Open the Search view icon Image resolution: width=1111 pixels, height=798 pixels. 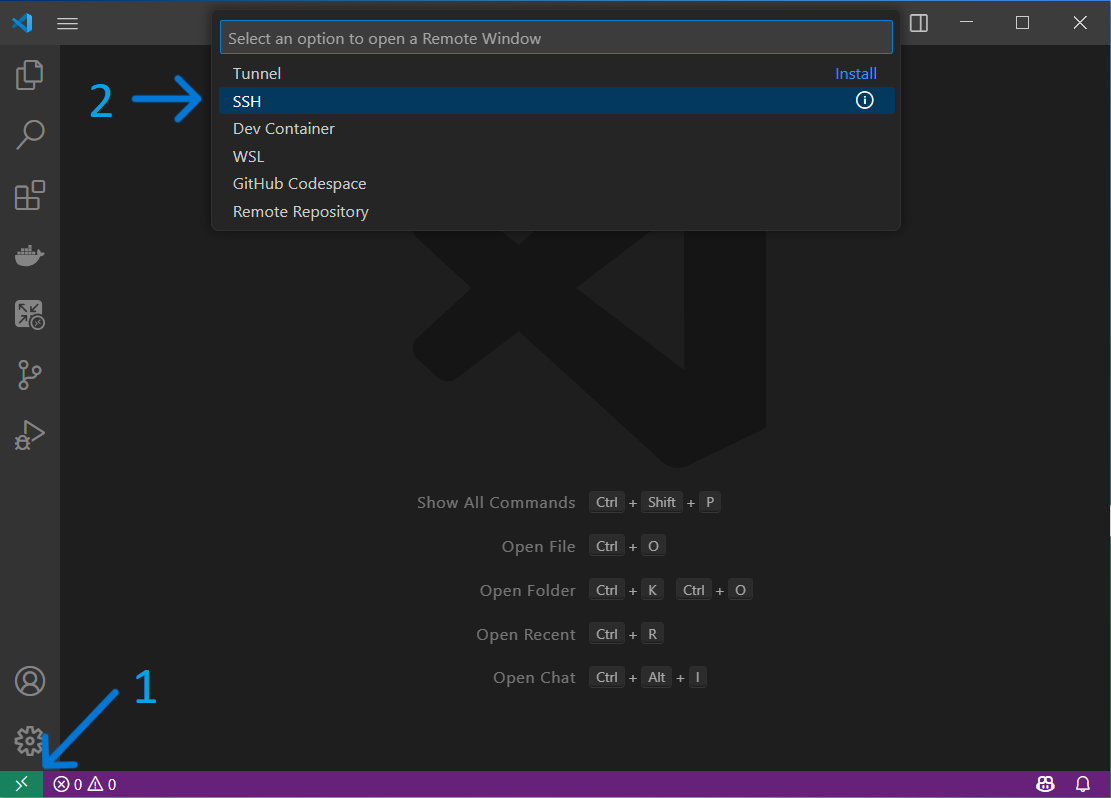(x=30, y=135)
